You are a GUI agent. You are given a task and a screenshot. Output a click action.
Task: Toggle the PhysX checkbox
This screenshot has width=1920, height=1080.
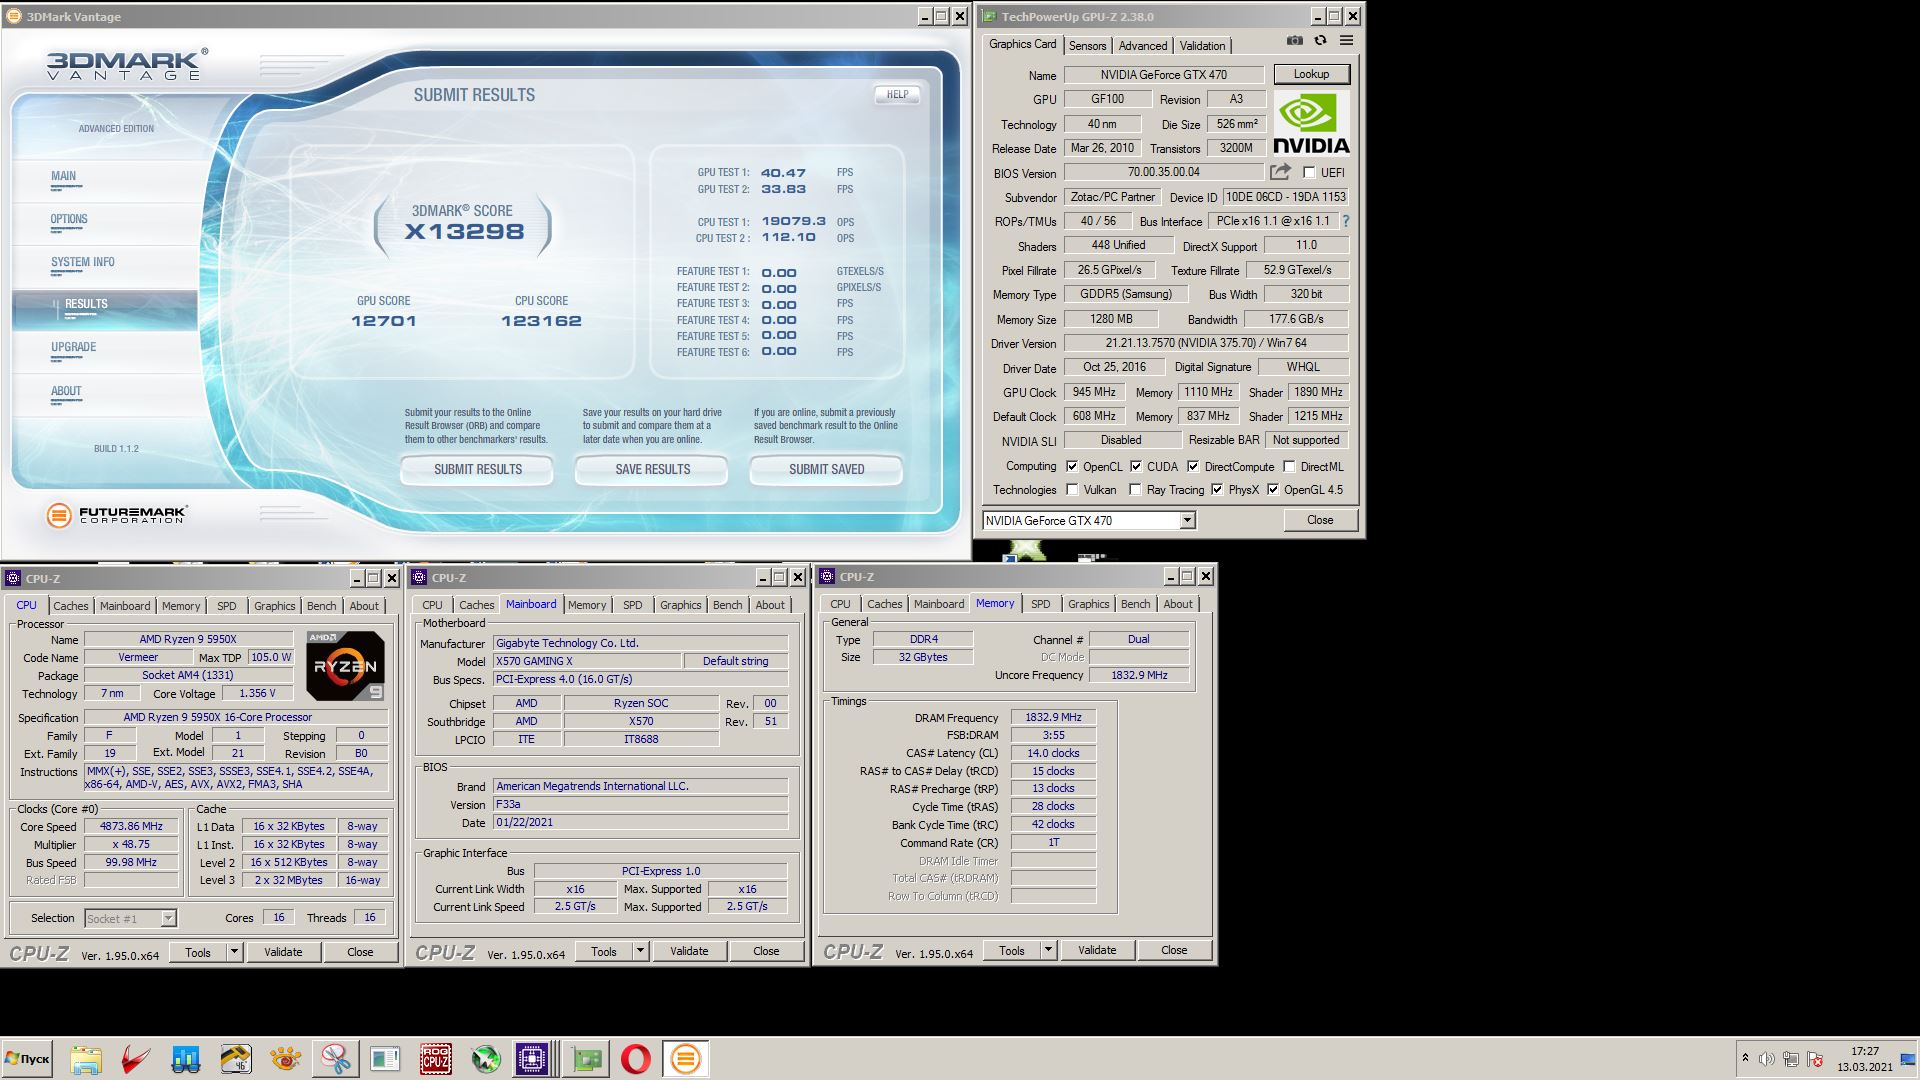pos(1217,489)
